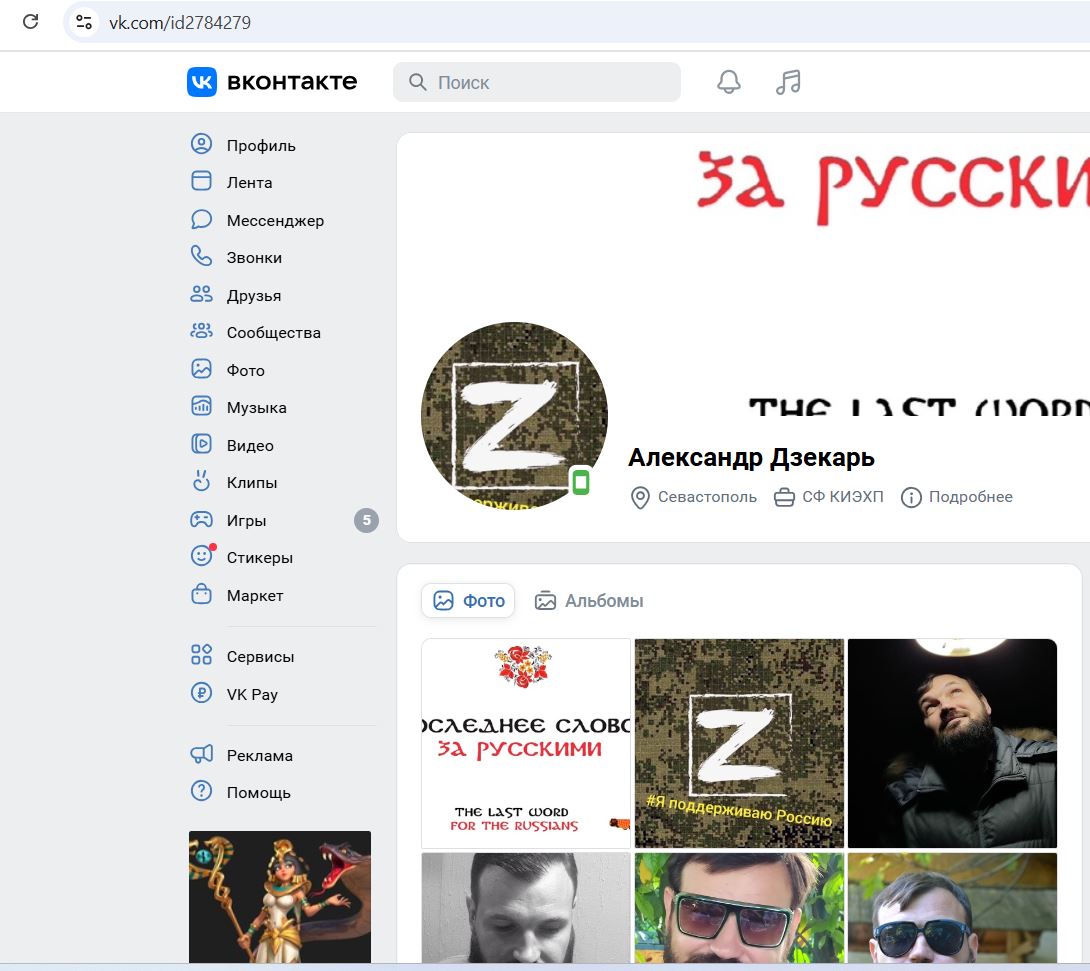Click the VK Pay ruble icon
This screenshot has width=1090, height=971.
(202, 693)
